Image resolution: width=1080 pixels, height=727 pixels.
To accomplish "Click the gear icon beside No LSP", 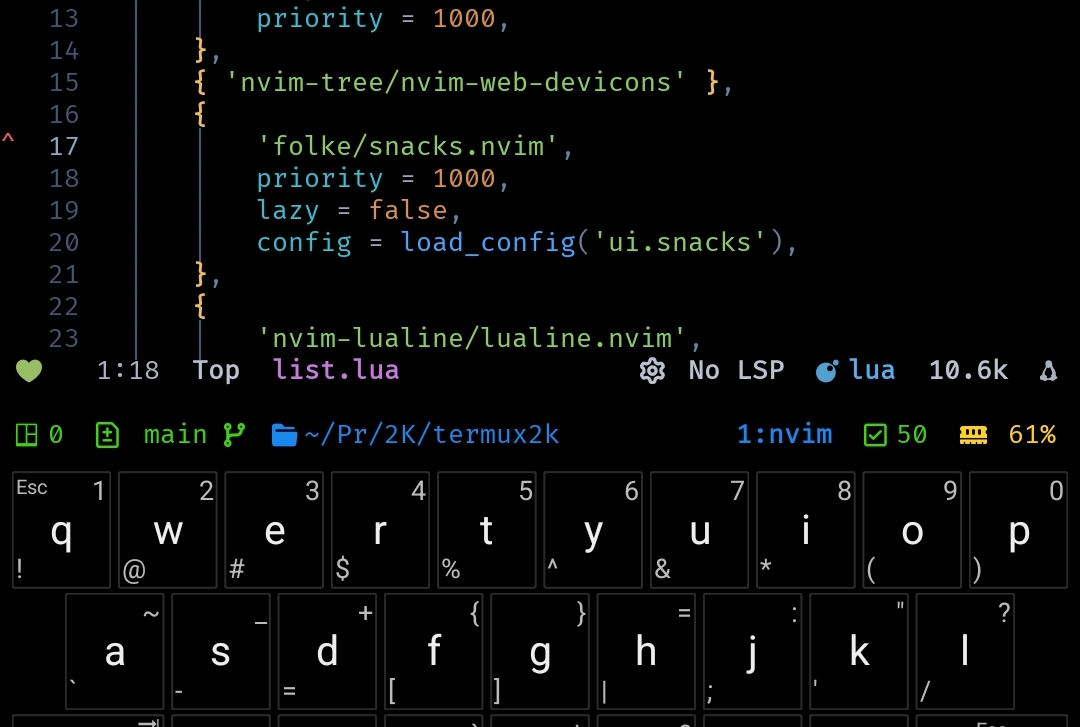I will pos(652,371).
